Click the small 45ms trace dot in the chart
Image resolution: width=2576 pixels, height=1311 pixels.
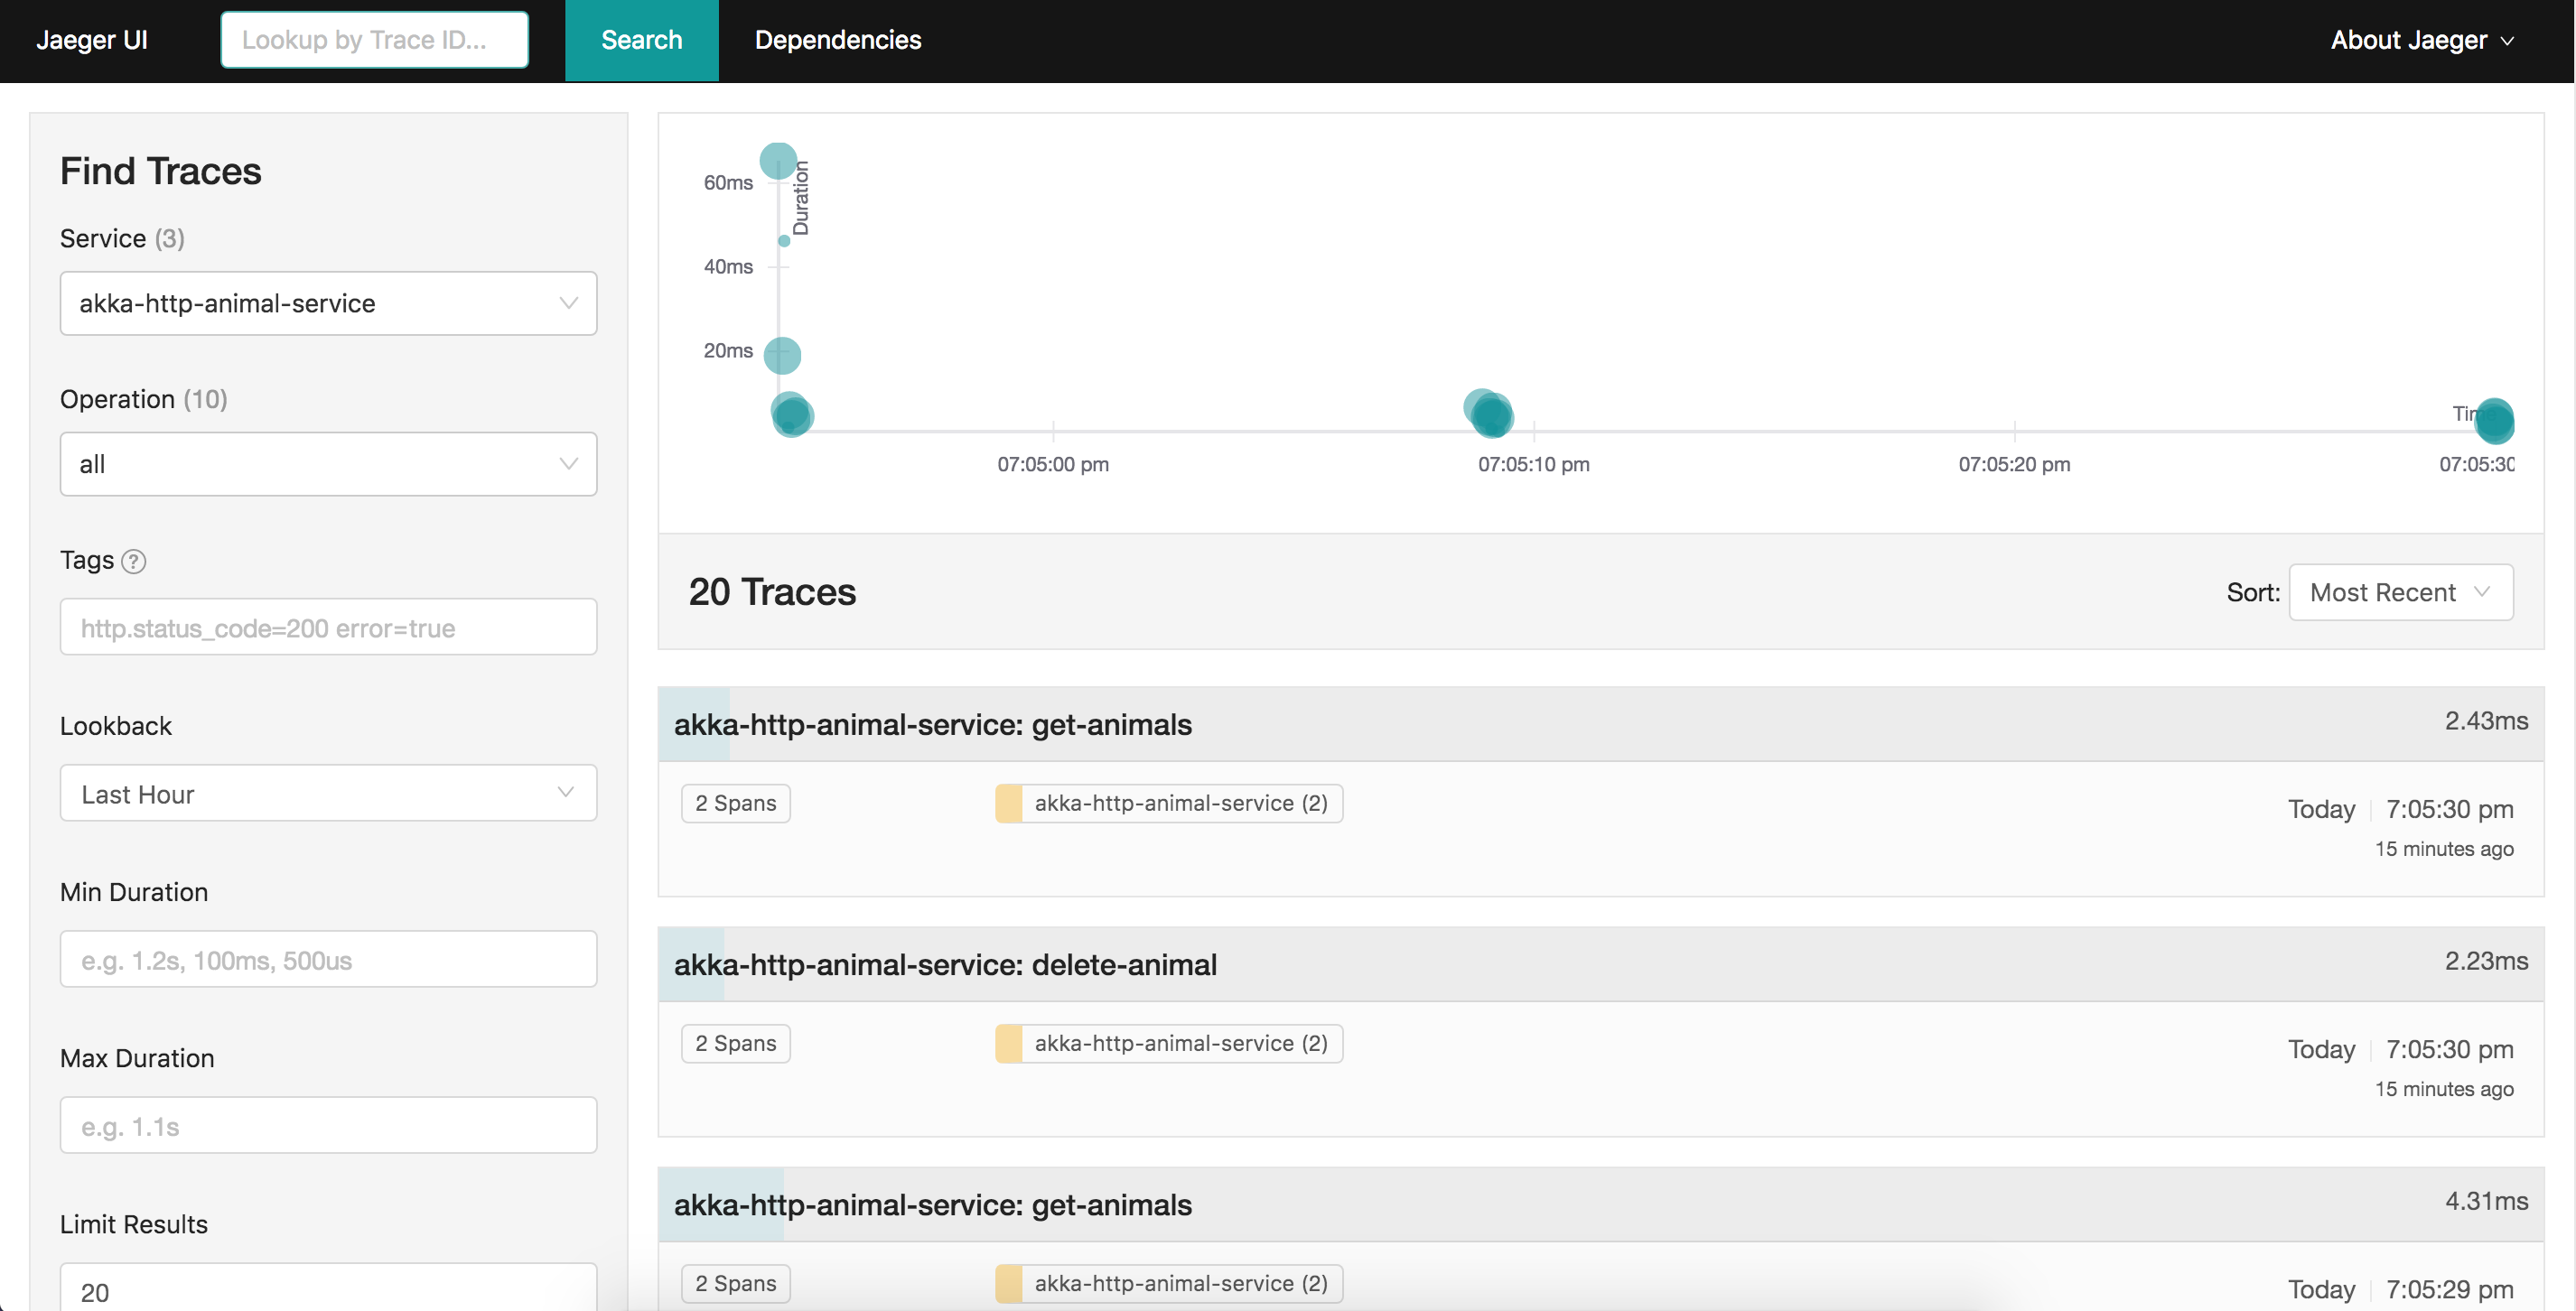coord(784,241)
